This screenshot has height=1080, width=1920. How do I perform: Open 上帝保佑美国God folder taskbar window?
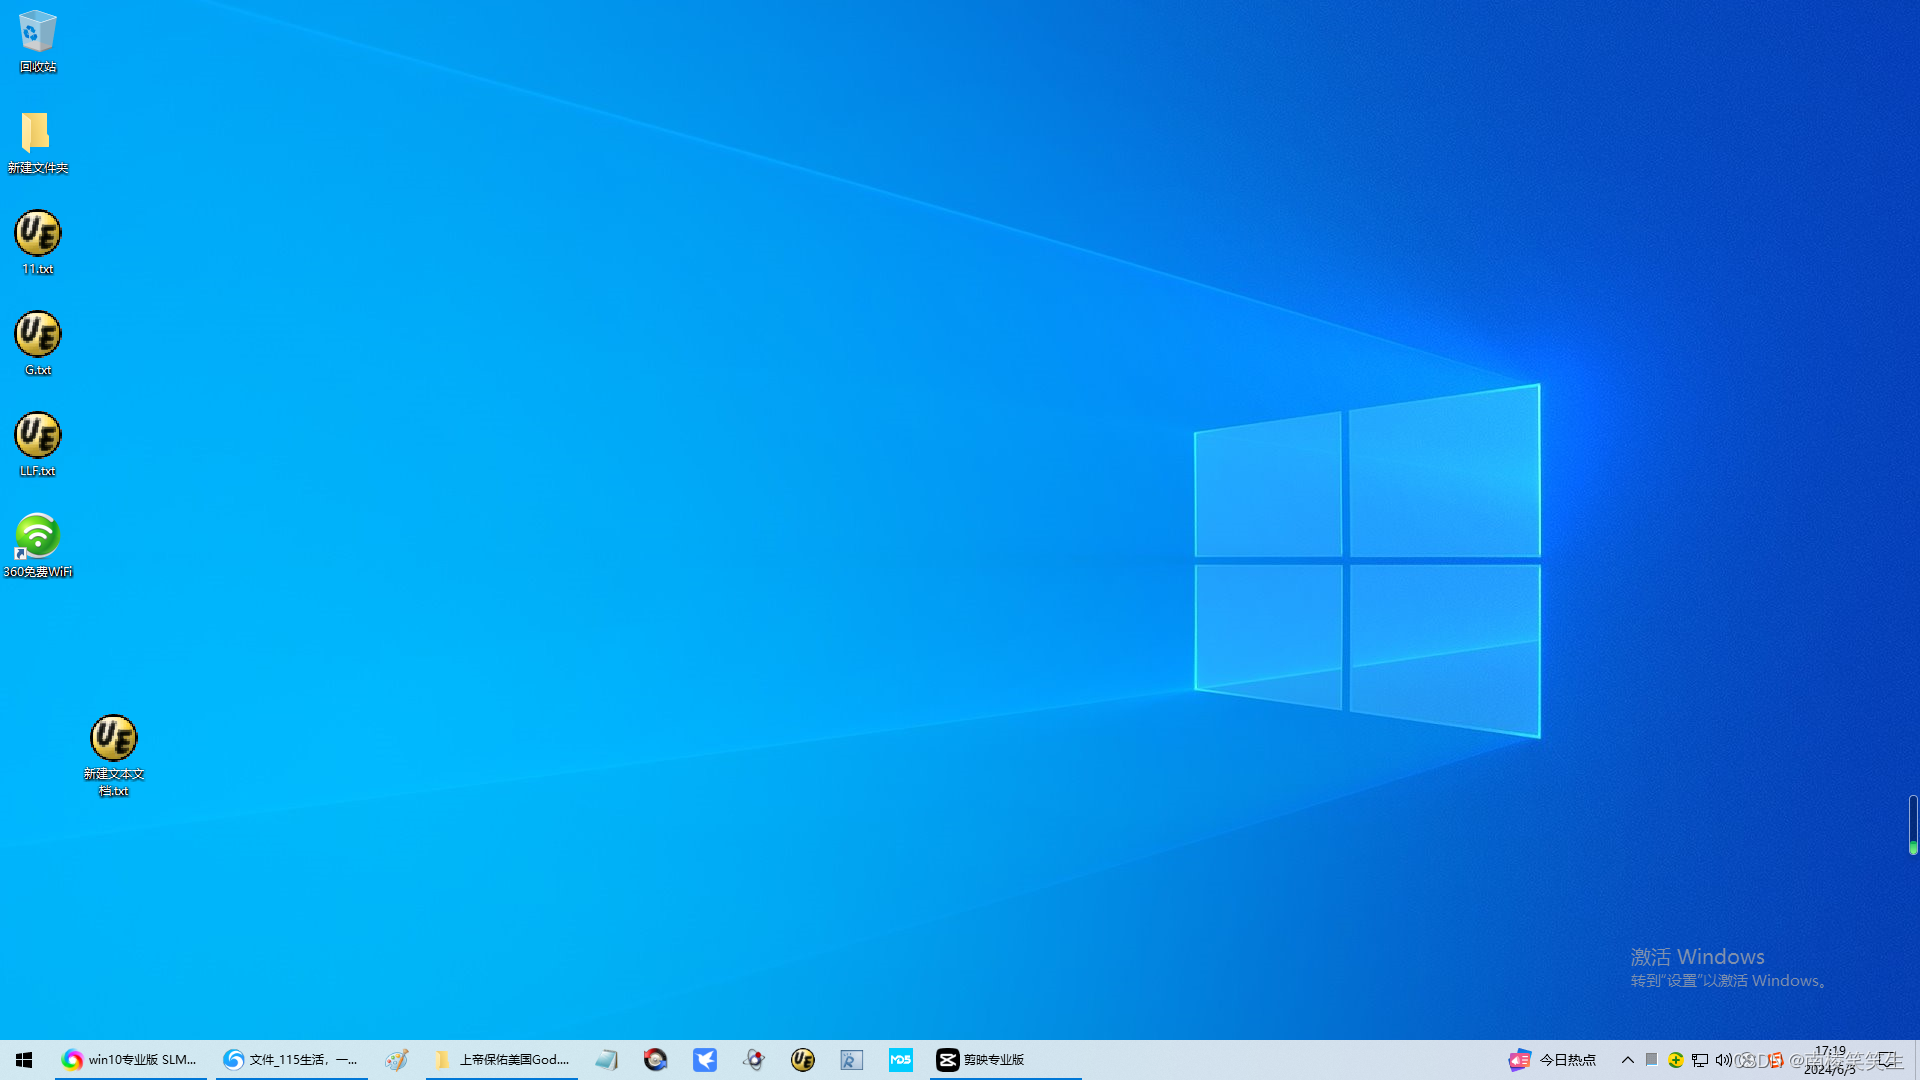pos(502,1060)
